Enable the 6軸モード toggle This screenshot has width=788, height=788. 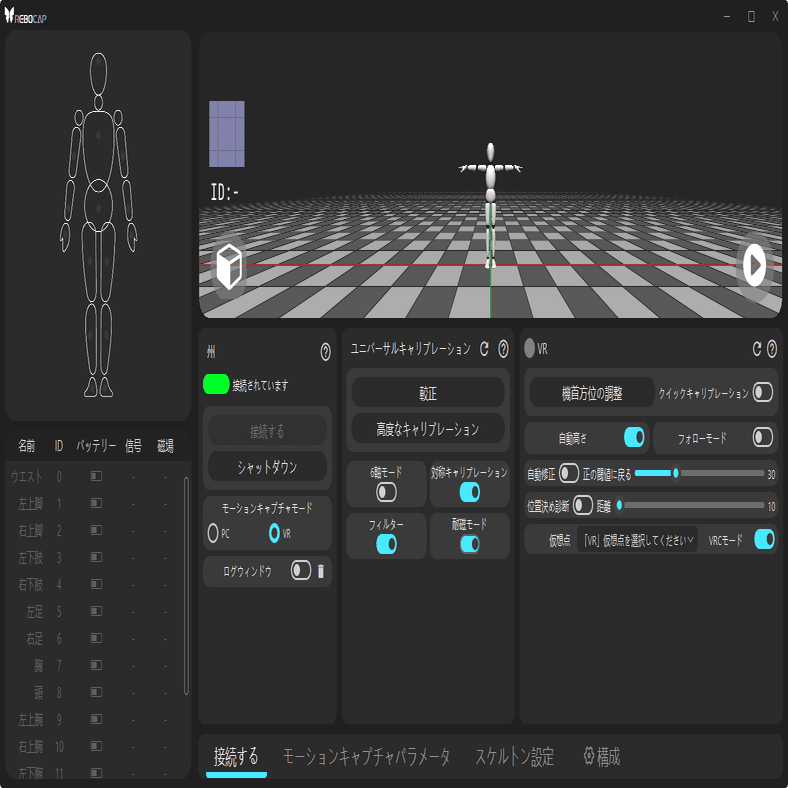click(386, 492)
